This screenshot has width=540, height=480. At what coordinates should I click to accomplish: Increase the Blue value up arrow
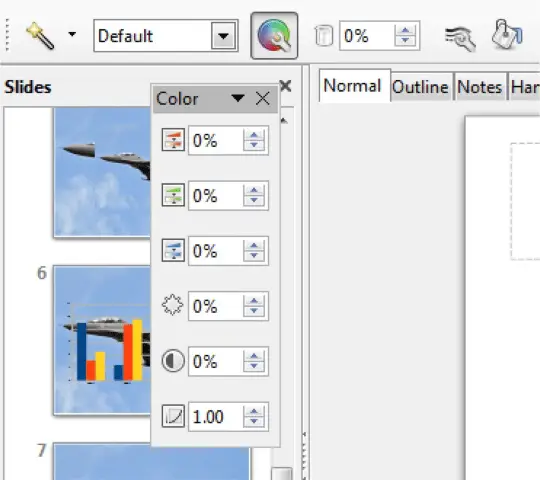coord(254,245)
